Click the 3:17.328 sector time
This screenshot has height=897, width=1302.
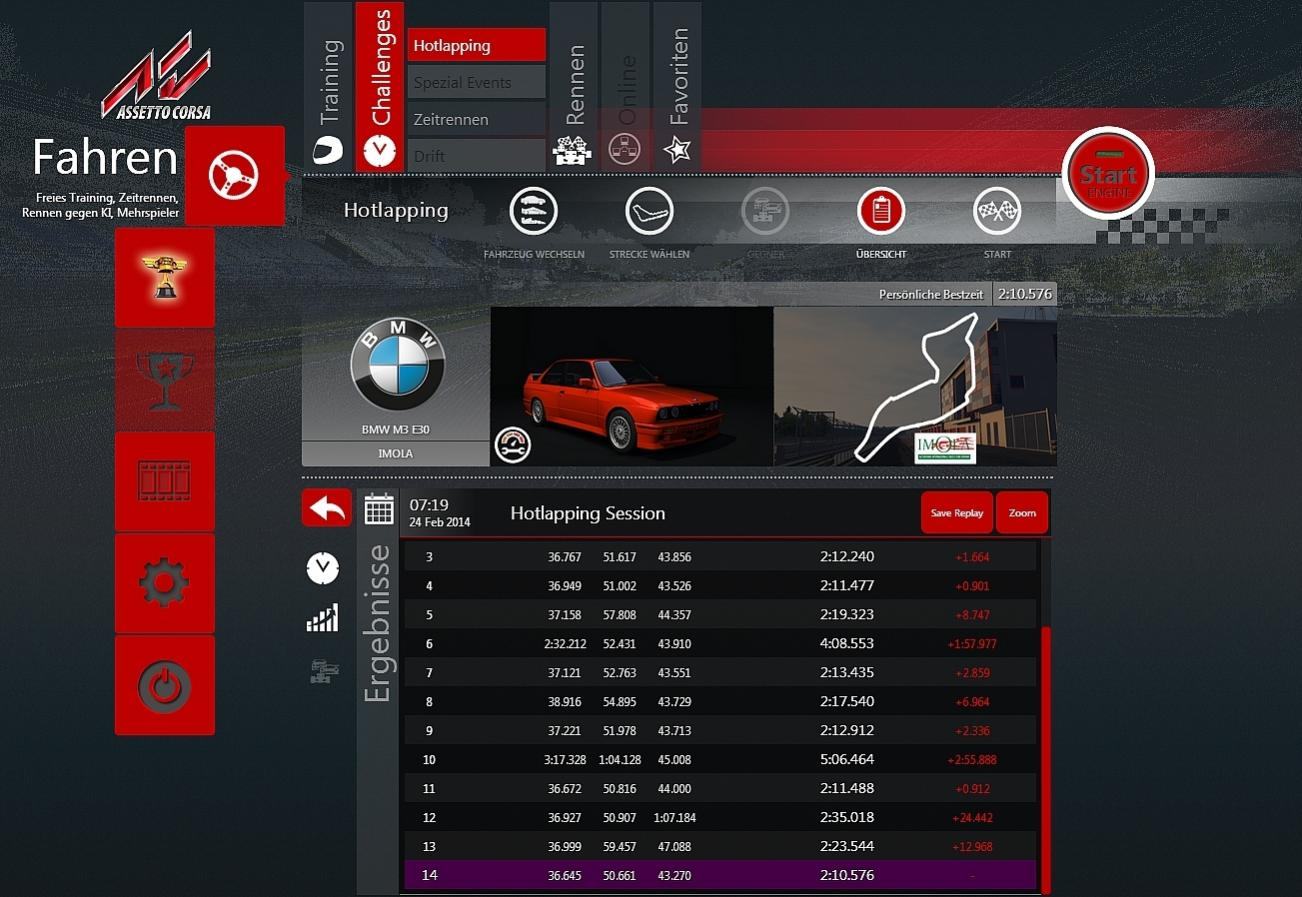point(565,760)
